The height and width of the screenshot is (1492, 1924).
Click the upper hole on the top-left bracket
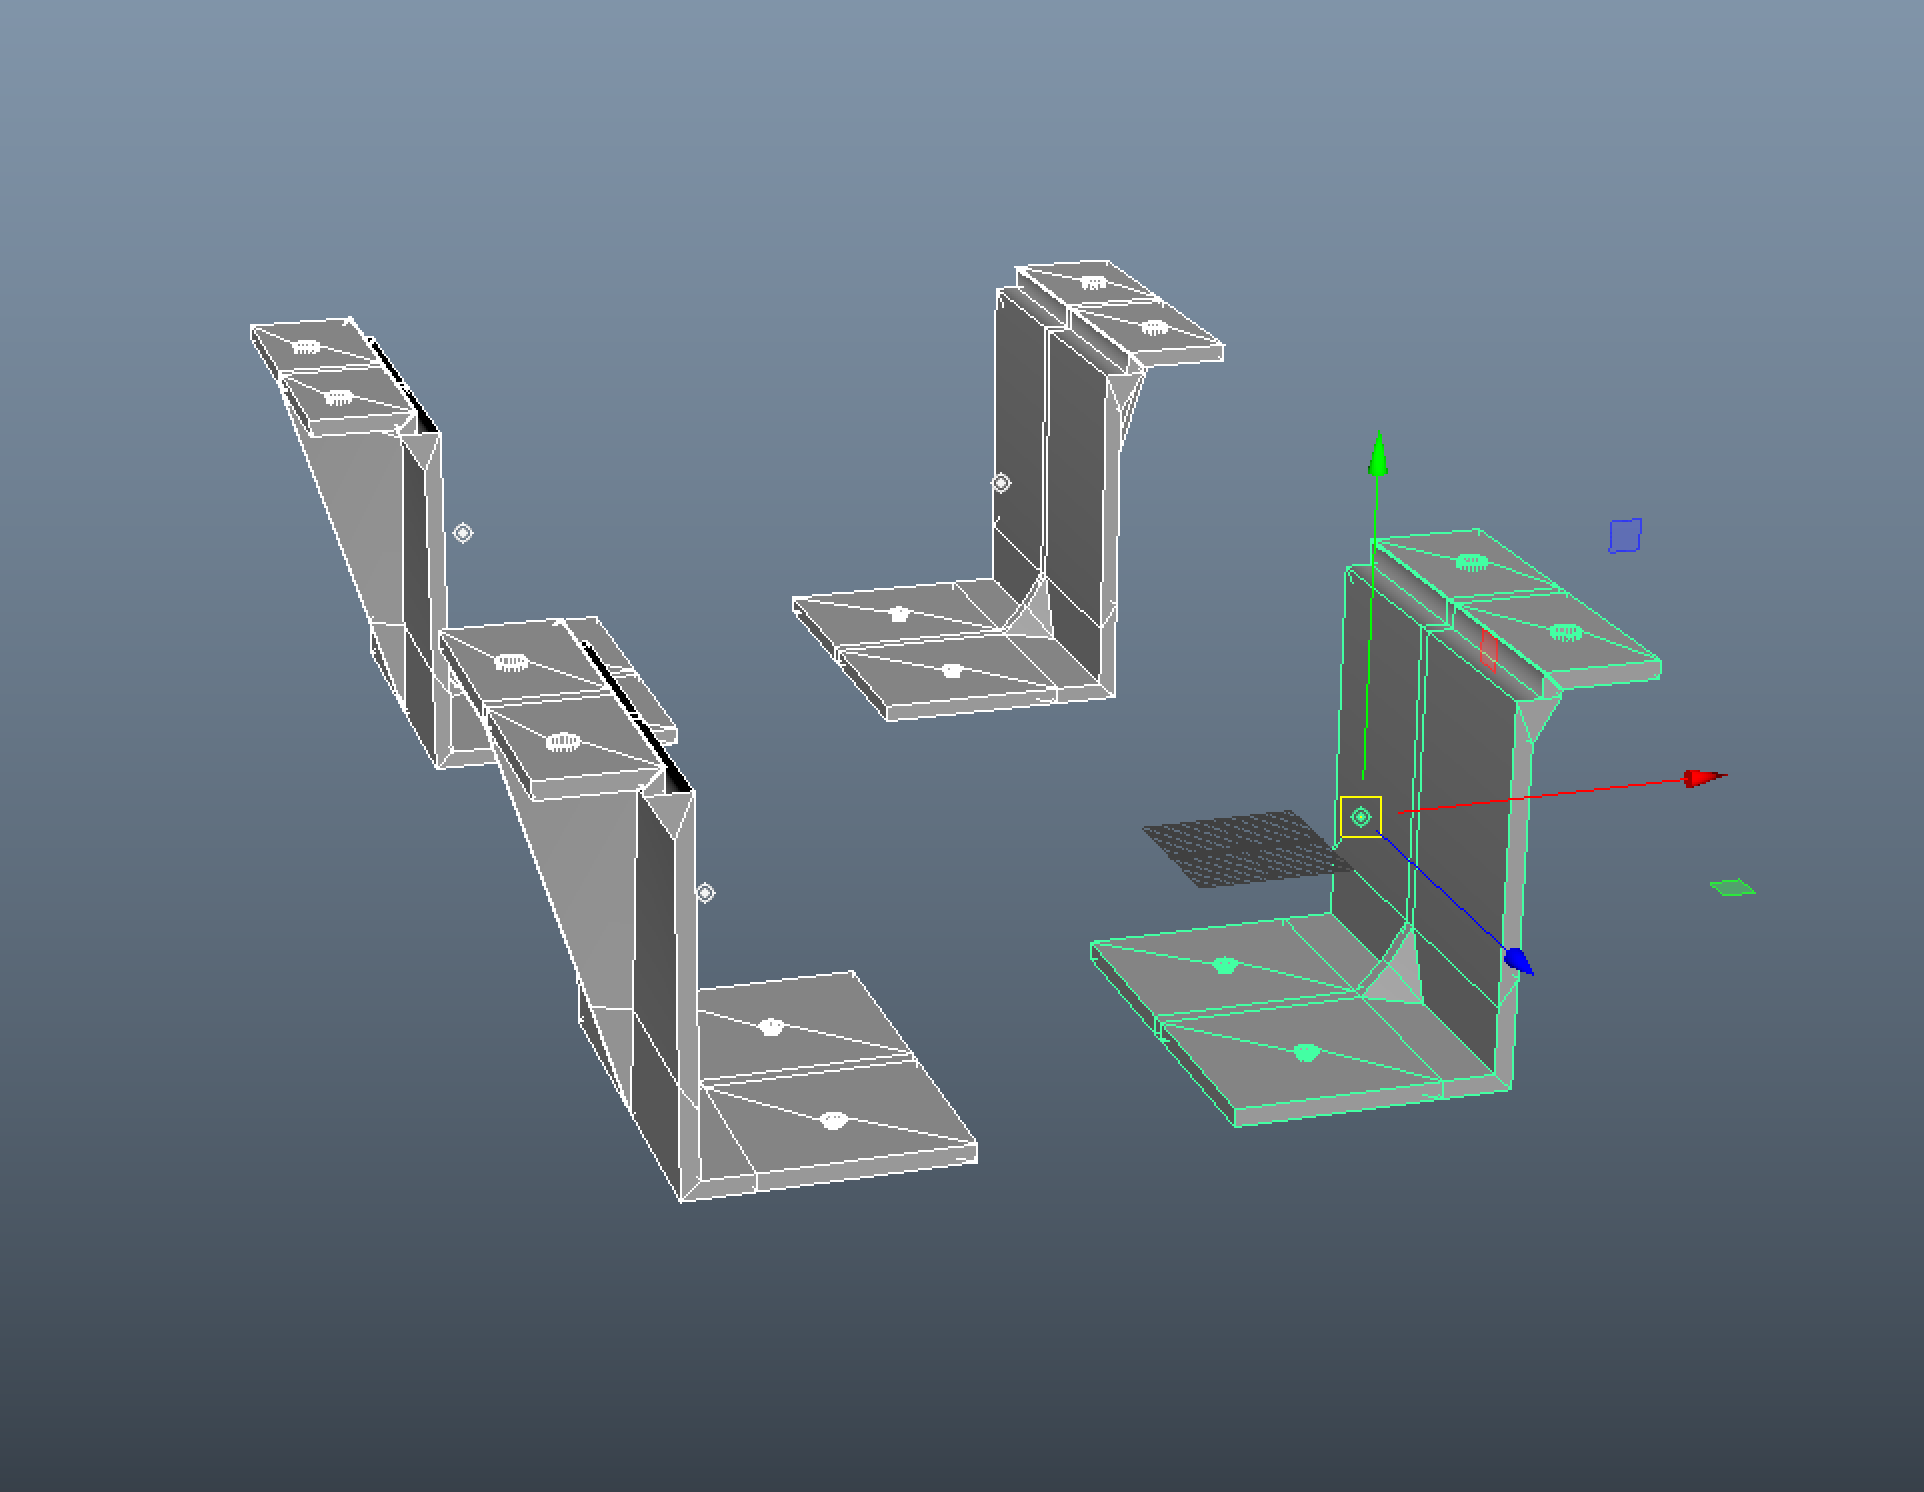point(306,347)
